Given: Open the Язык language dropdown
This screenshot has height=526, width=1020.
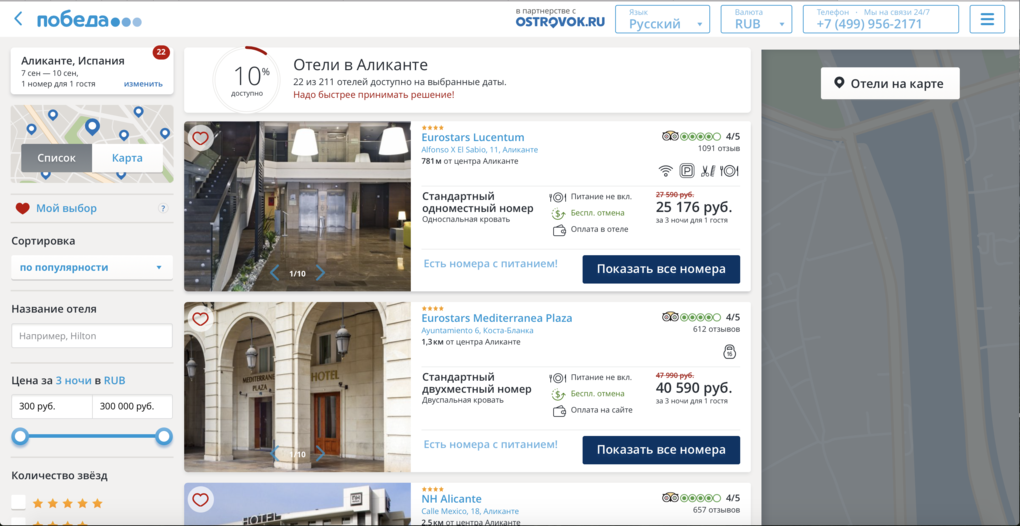Looking at the screenshot, I should point(662,19).
